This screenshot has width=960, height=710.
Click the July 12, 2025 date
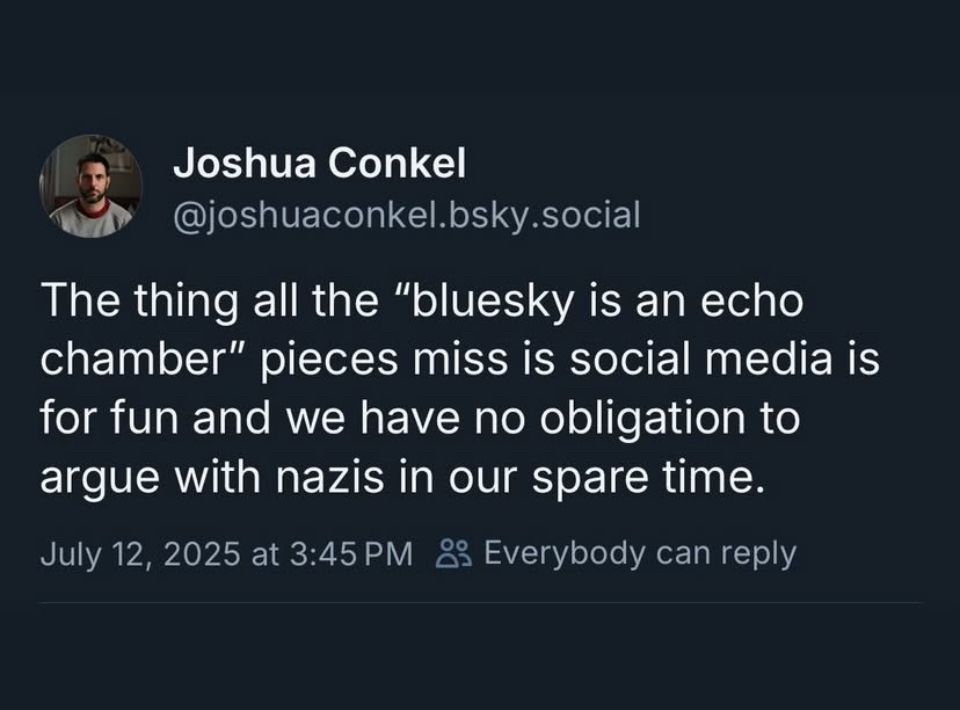[140, 554]
